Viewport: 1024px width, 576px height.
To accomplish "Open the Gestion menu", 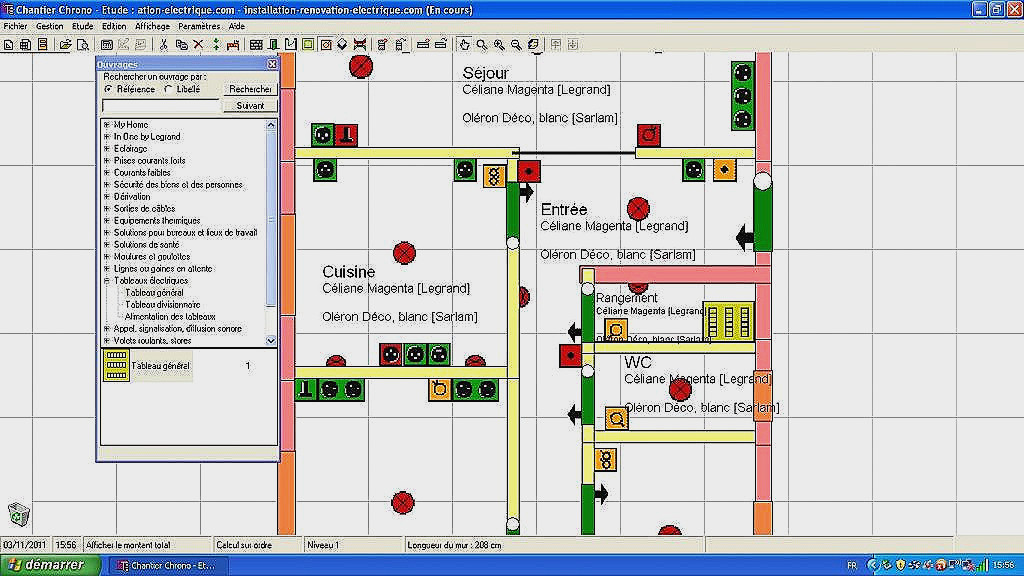I will [x=50, y=26].
